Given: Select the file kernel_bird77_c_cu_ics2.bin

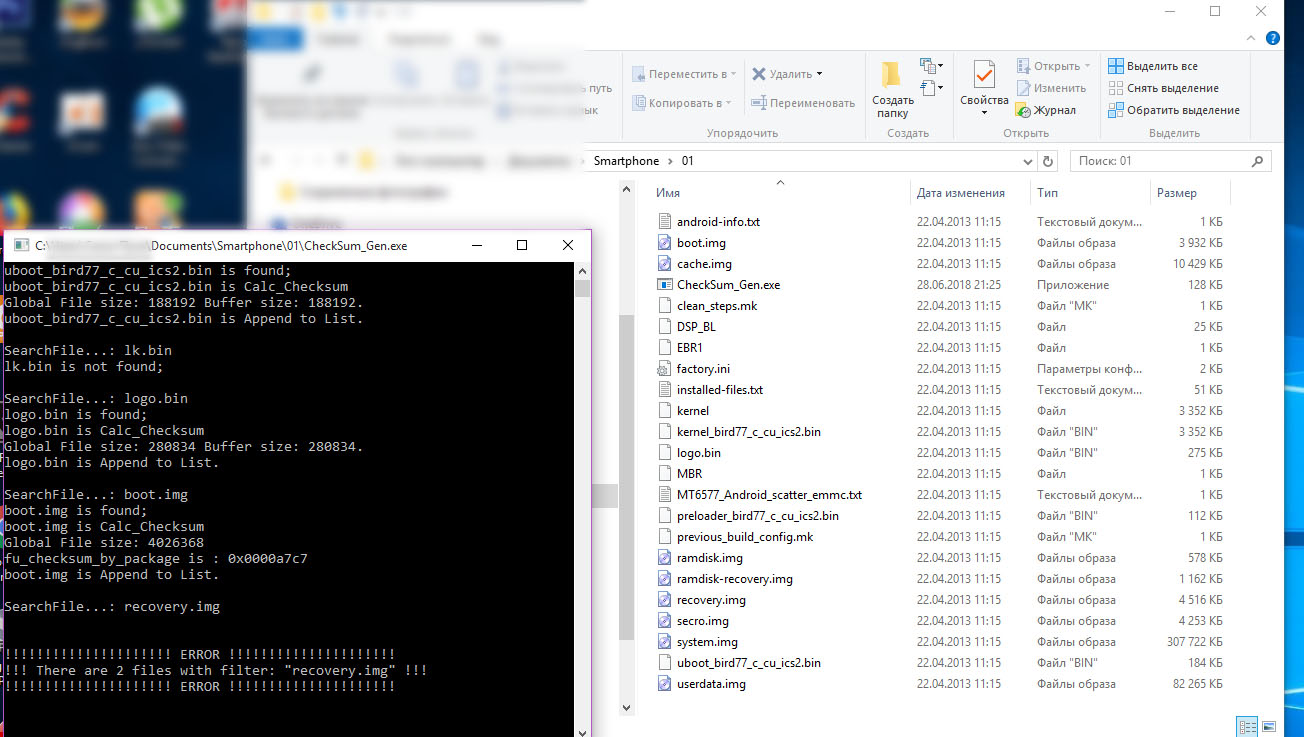Looking at the screenshot, I should [x=749, y=432].
